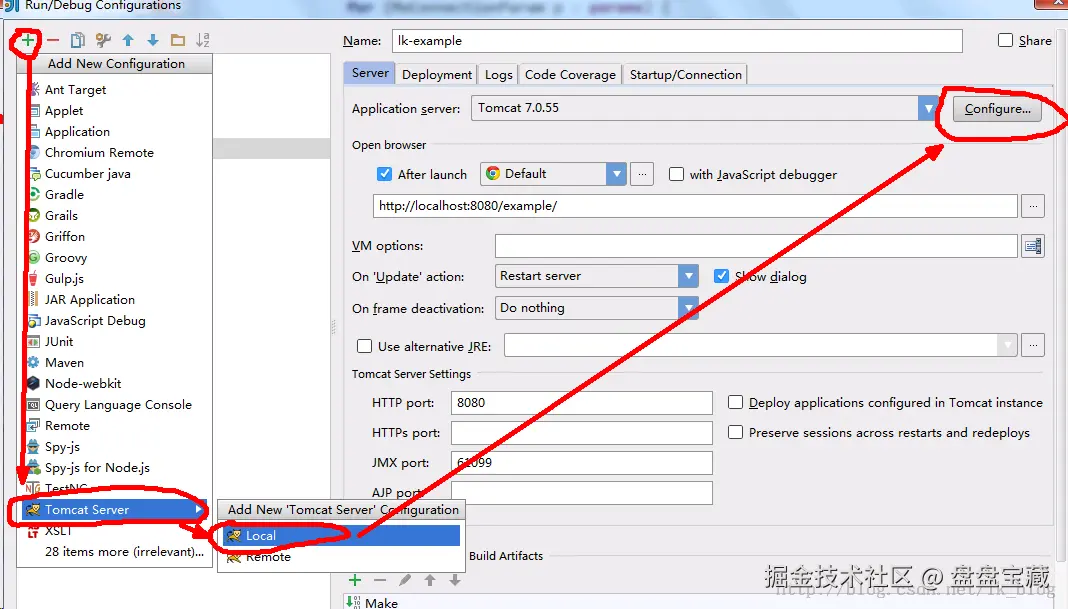Click the HTTPs port input field
The width and height of the screenshot is (1068, 609).
pyautogui.click(x=582, y=433)
